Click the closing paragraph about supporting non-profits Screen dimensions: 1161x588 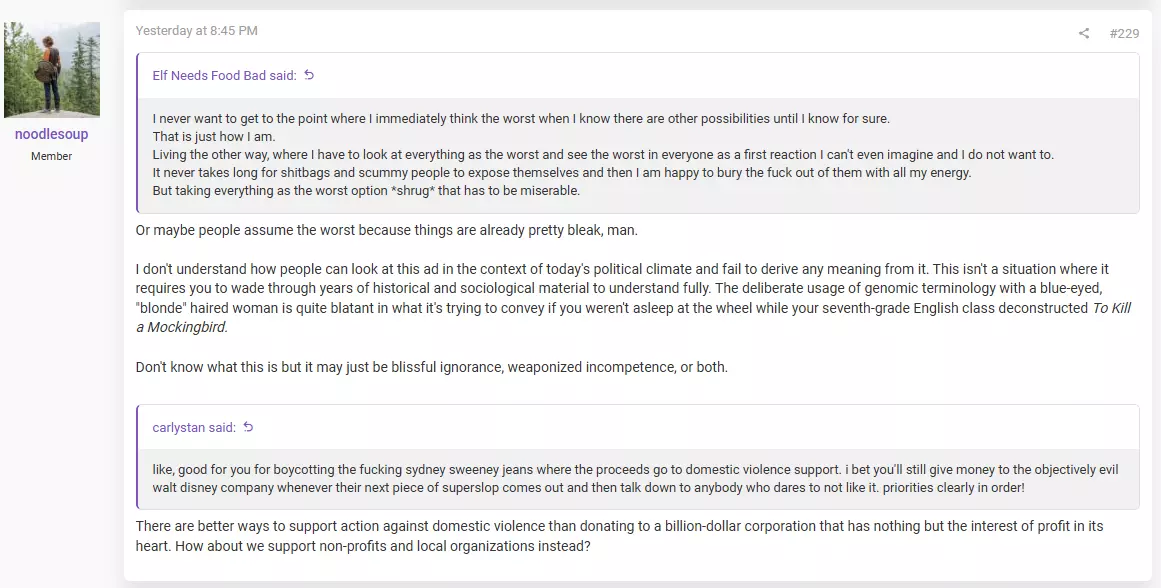coord(620,537)
